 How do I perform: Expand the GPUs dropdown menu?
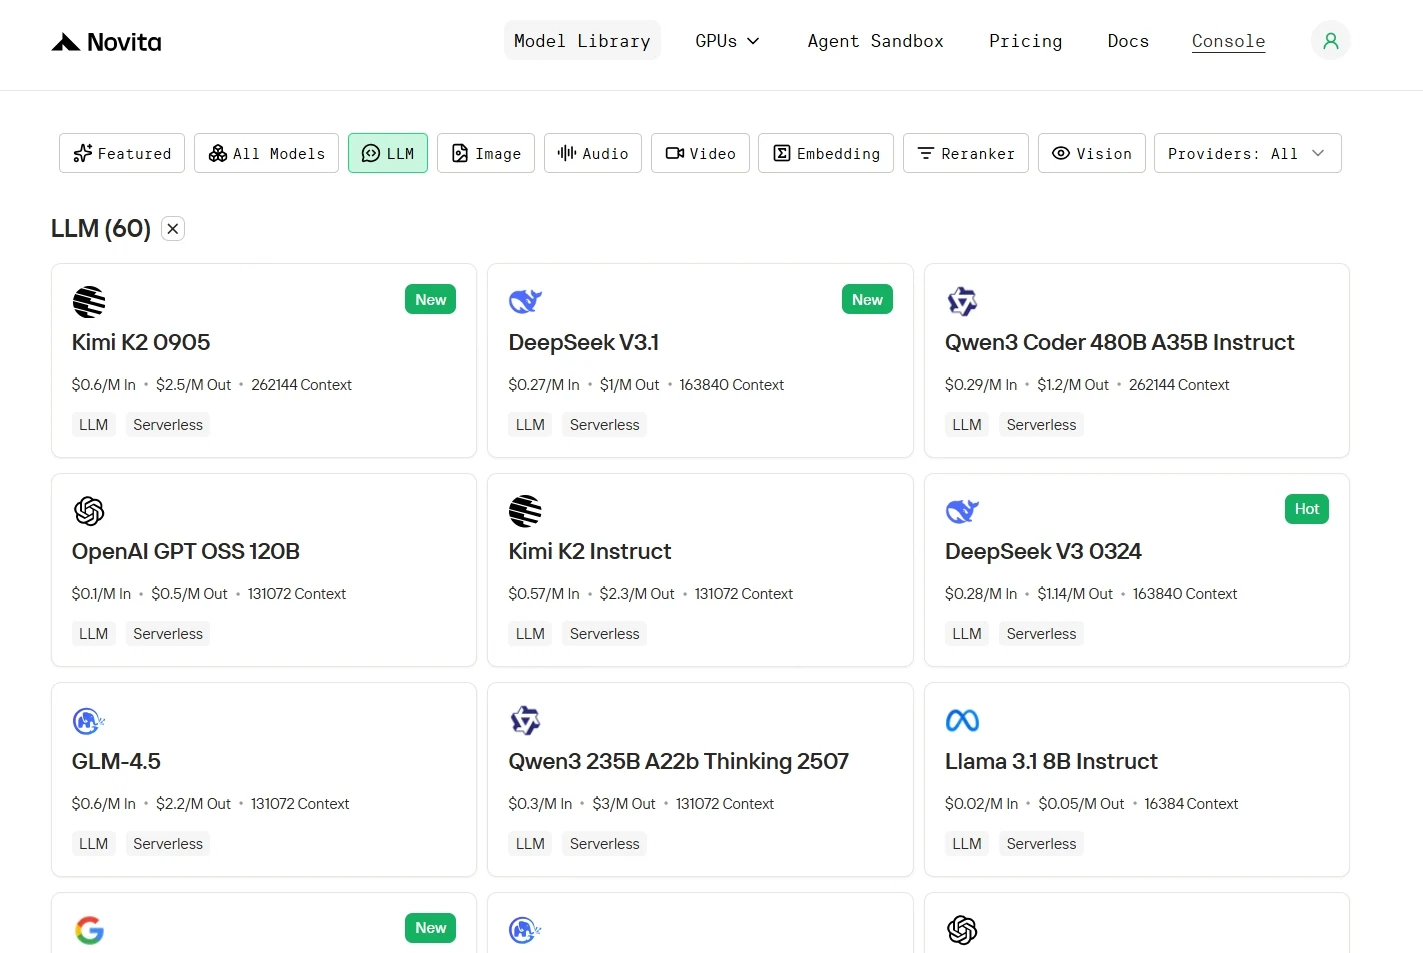pyautogui.click(x=727, y=41)
